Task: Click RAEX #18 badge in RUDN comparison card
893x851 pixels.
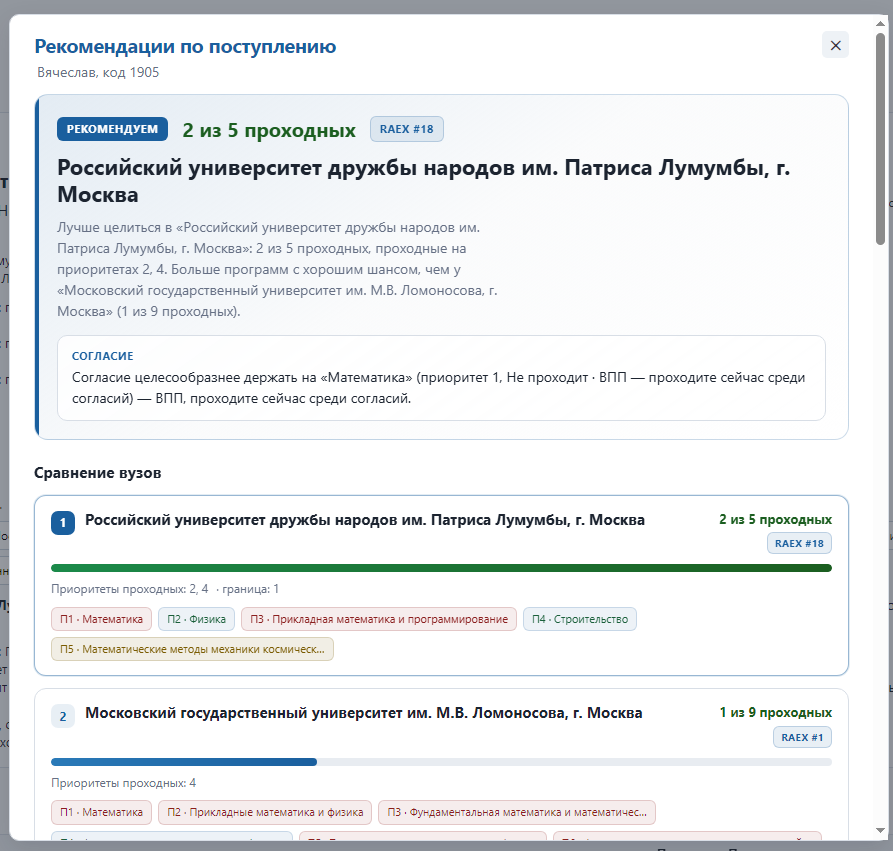Action: click(799, 543)
